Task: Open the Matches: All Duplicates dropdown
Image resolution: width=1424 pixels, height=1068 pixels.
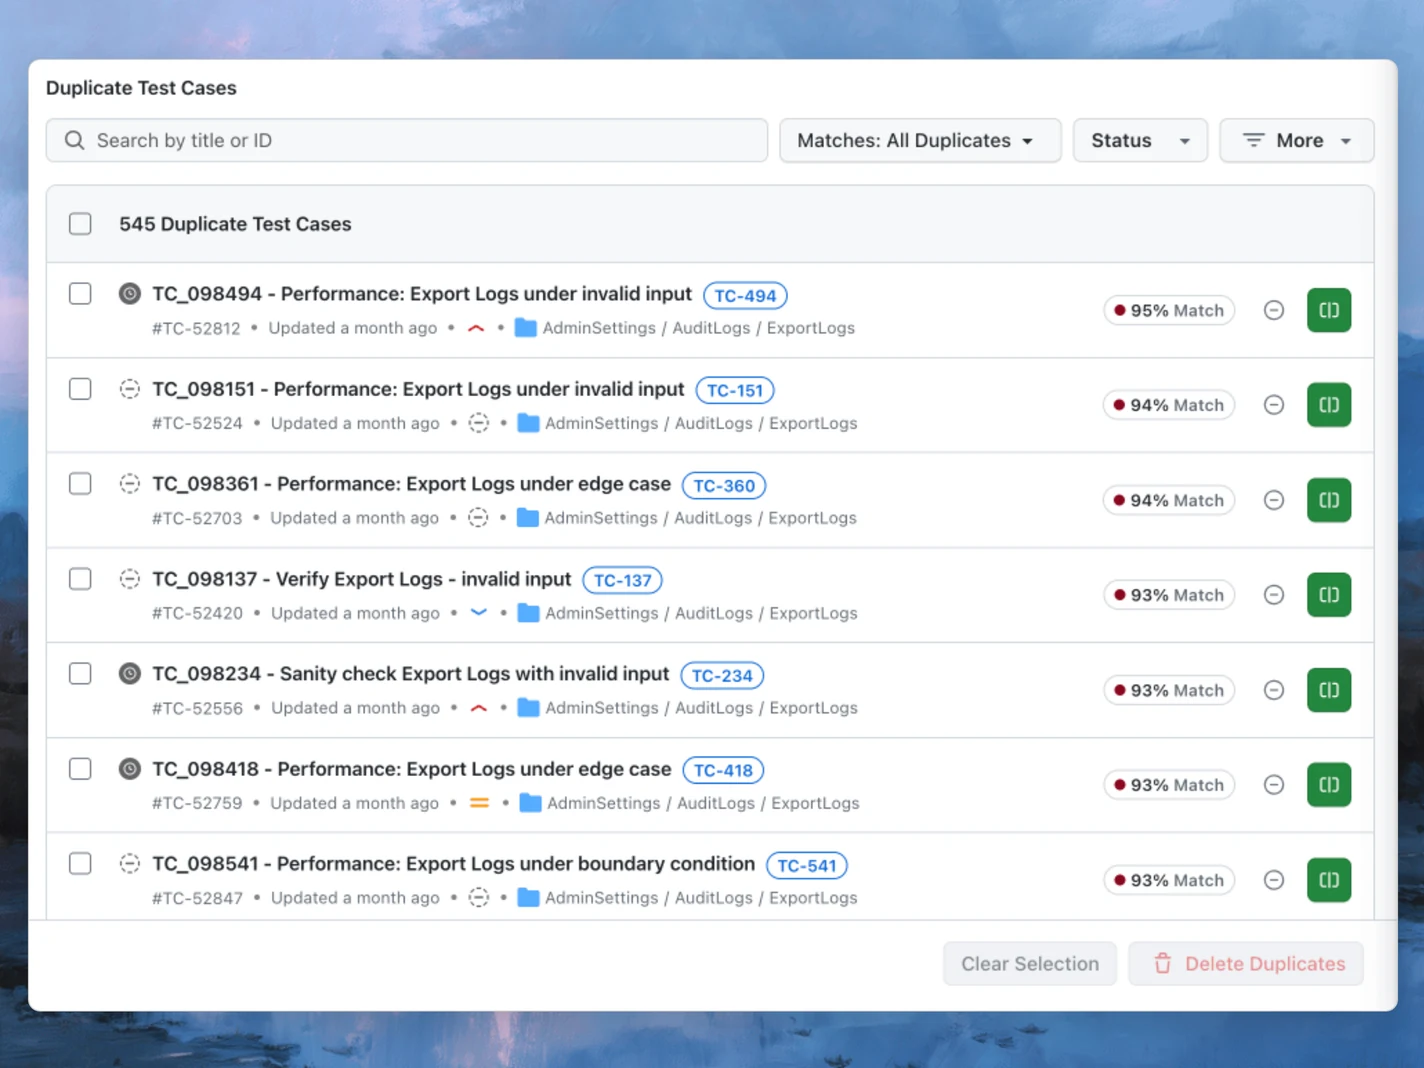Action: coord(920,141)
